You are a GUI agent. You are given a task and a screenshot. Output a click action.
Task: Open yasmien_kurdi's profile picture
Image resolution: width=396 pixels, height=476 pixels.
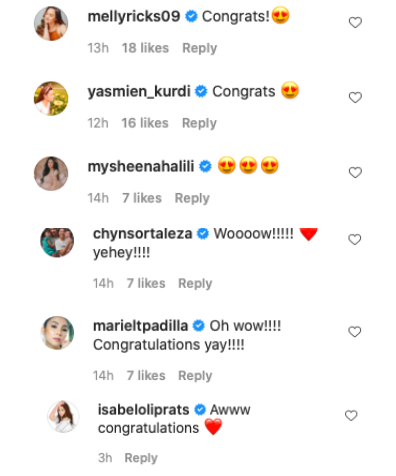pos(51,98)
